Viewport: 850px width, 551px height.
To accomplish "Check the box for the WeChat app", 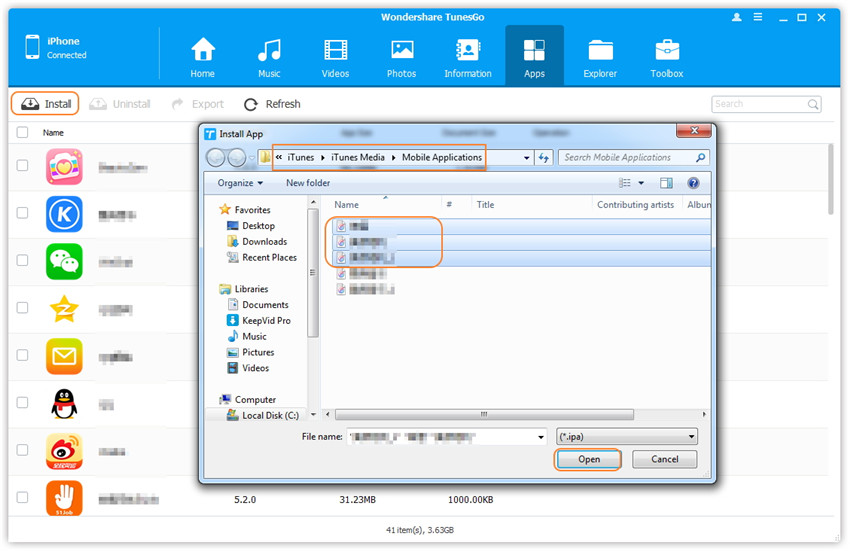I will click(22, 261).
